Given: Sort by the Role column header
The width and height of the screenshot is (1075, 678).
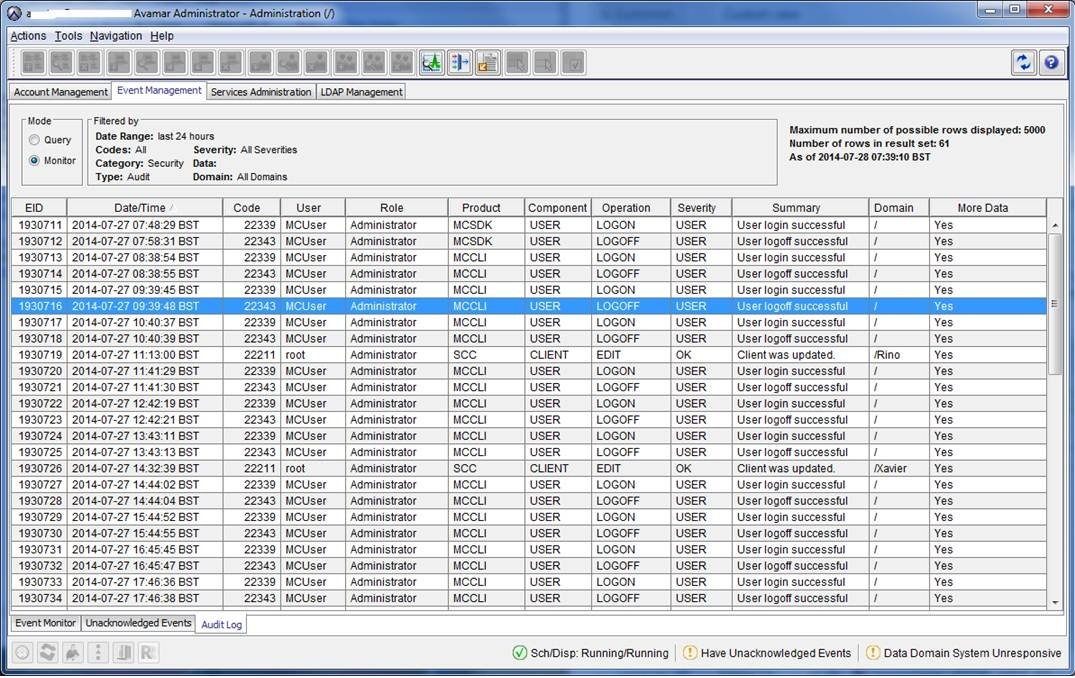Looking at the screenshot, I should [397, 208].
